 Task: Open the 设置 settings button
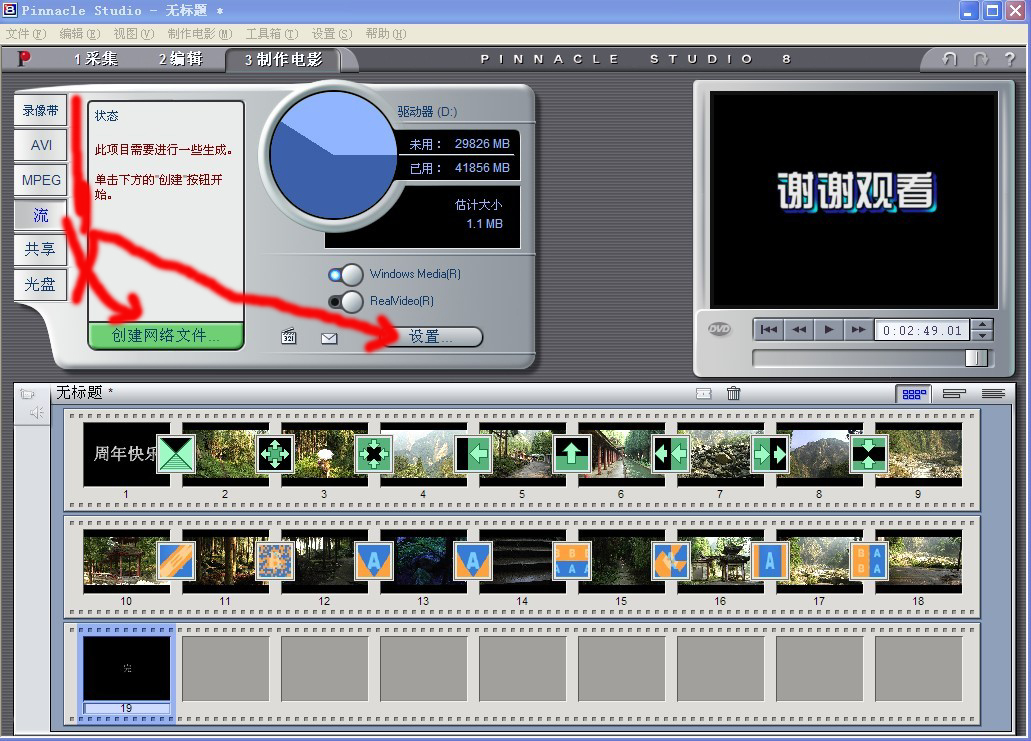pos(431,337)
